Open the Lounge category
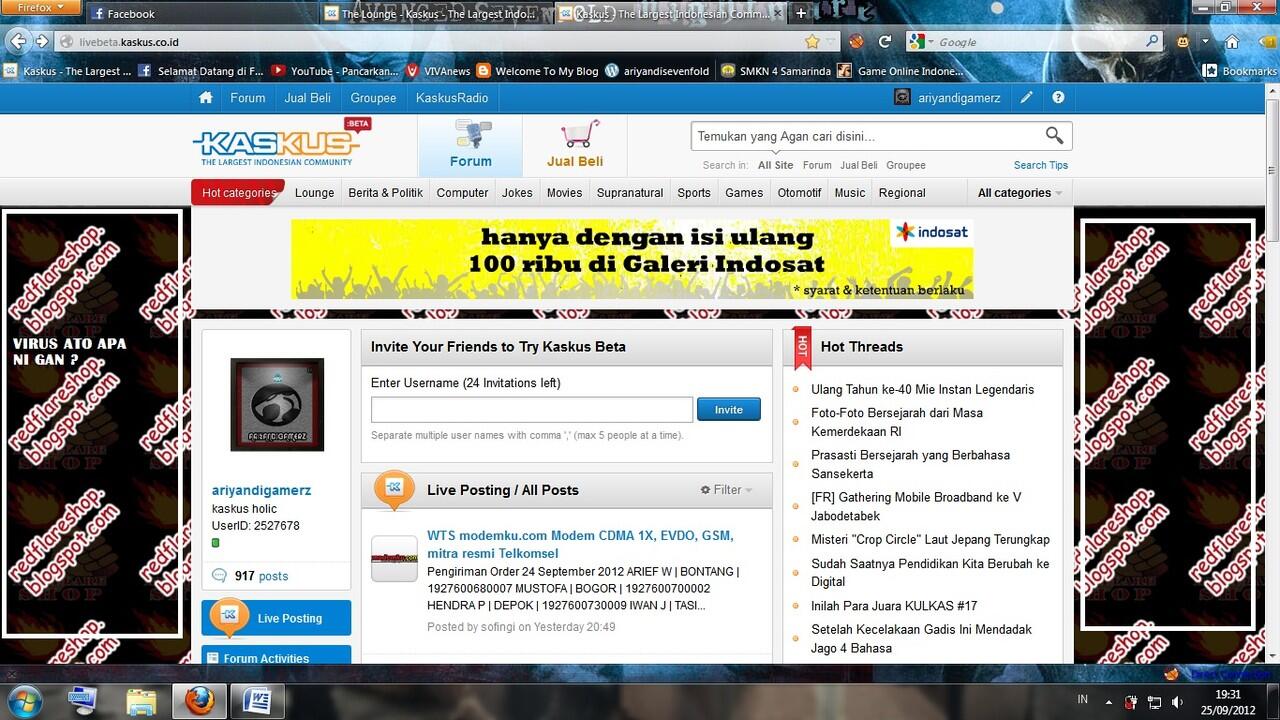Screen dimensions: 1280x720 (x=314, y=193)
